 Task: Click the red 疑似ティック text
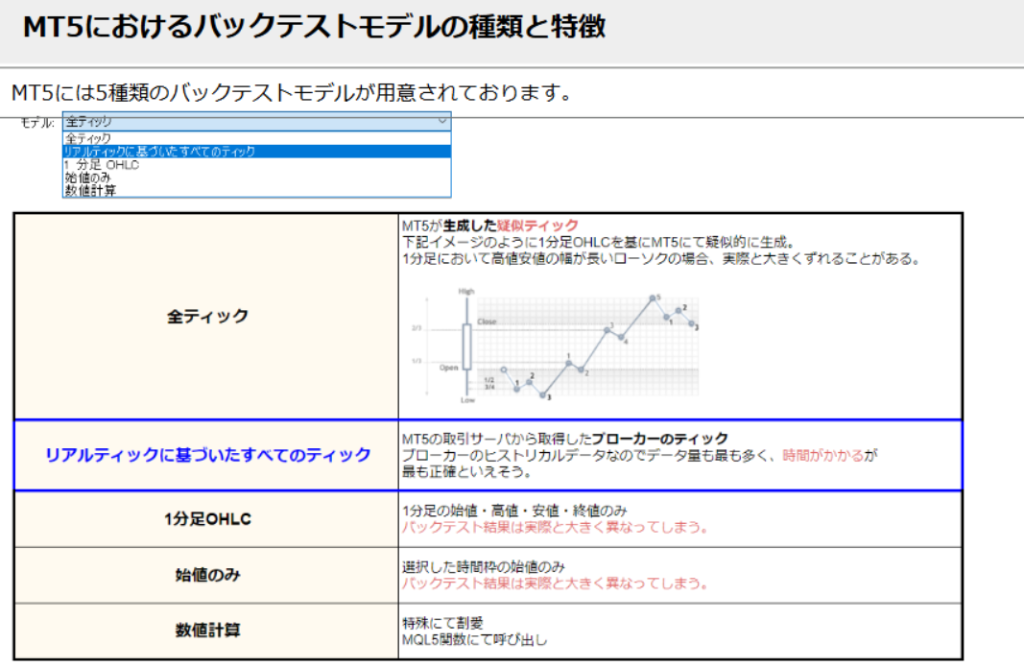537,226
